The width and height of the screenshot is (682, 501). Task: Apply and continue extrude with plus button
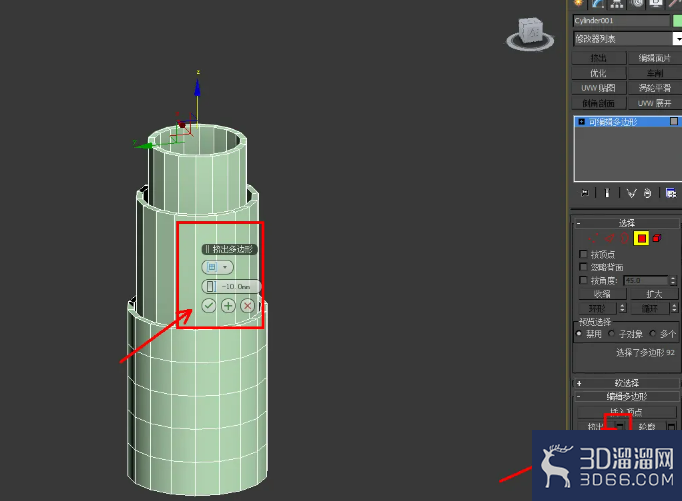pos(228,306)
